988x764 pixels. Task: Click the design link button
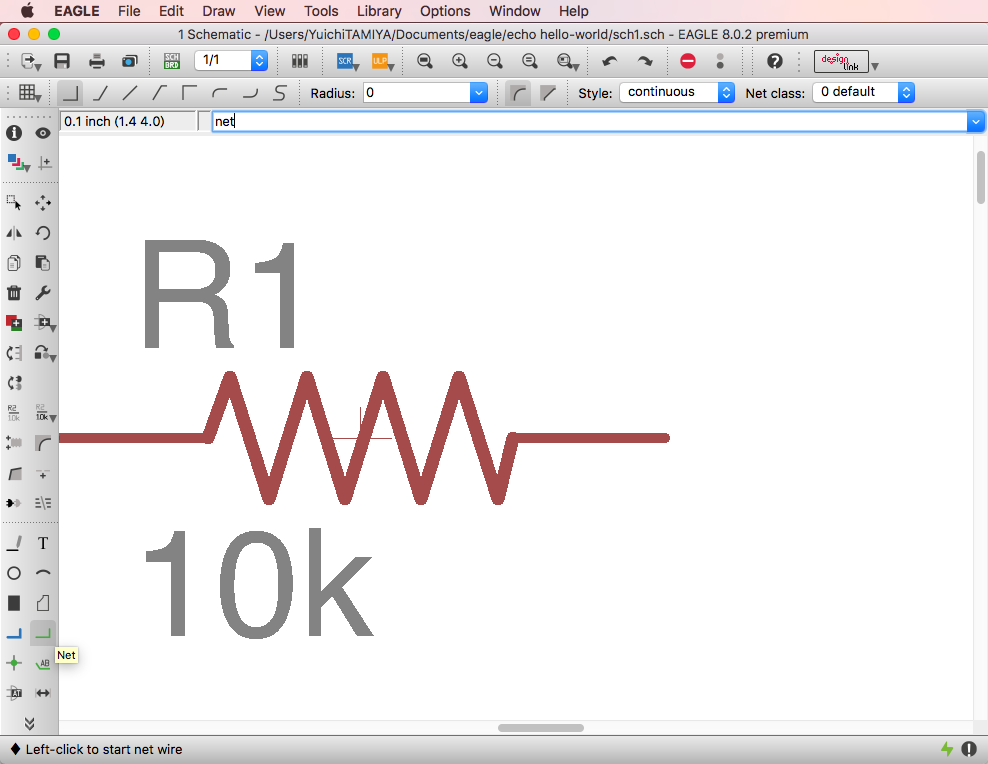click(841, 62)
